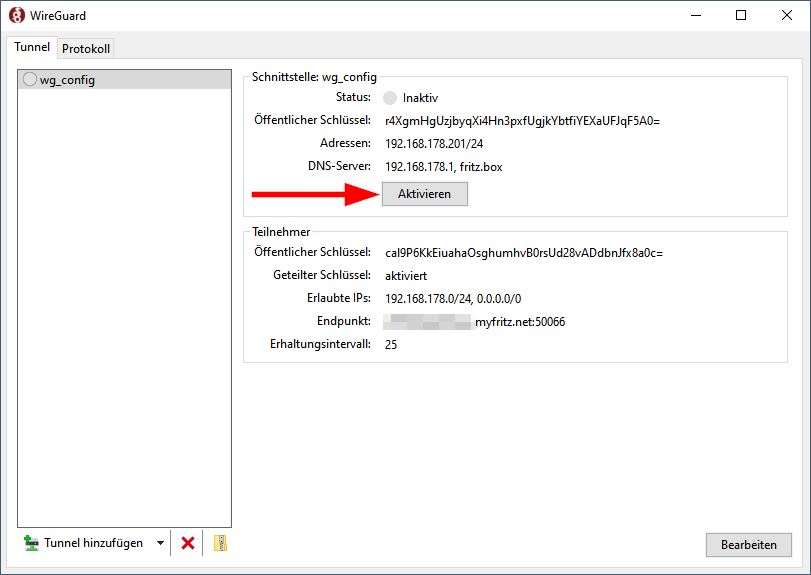Click Erhaltungsintervall value 25
This screenshot has height=575, width=811.
pyautogui.click(x=391, y=344)
